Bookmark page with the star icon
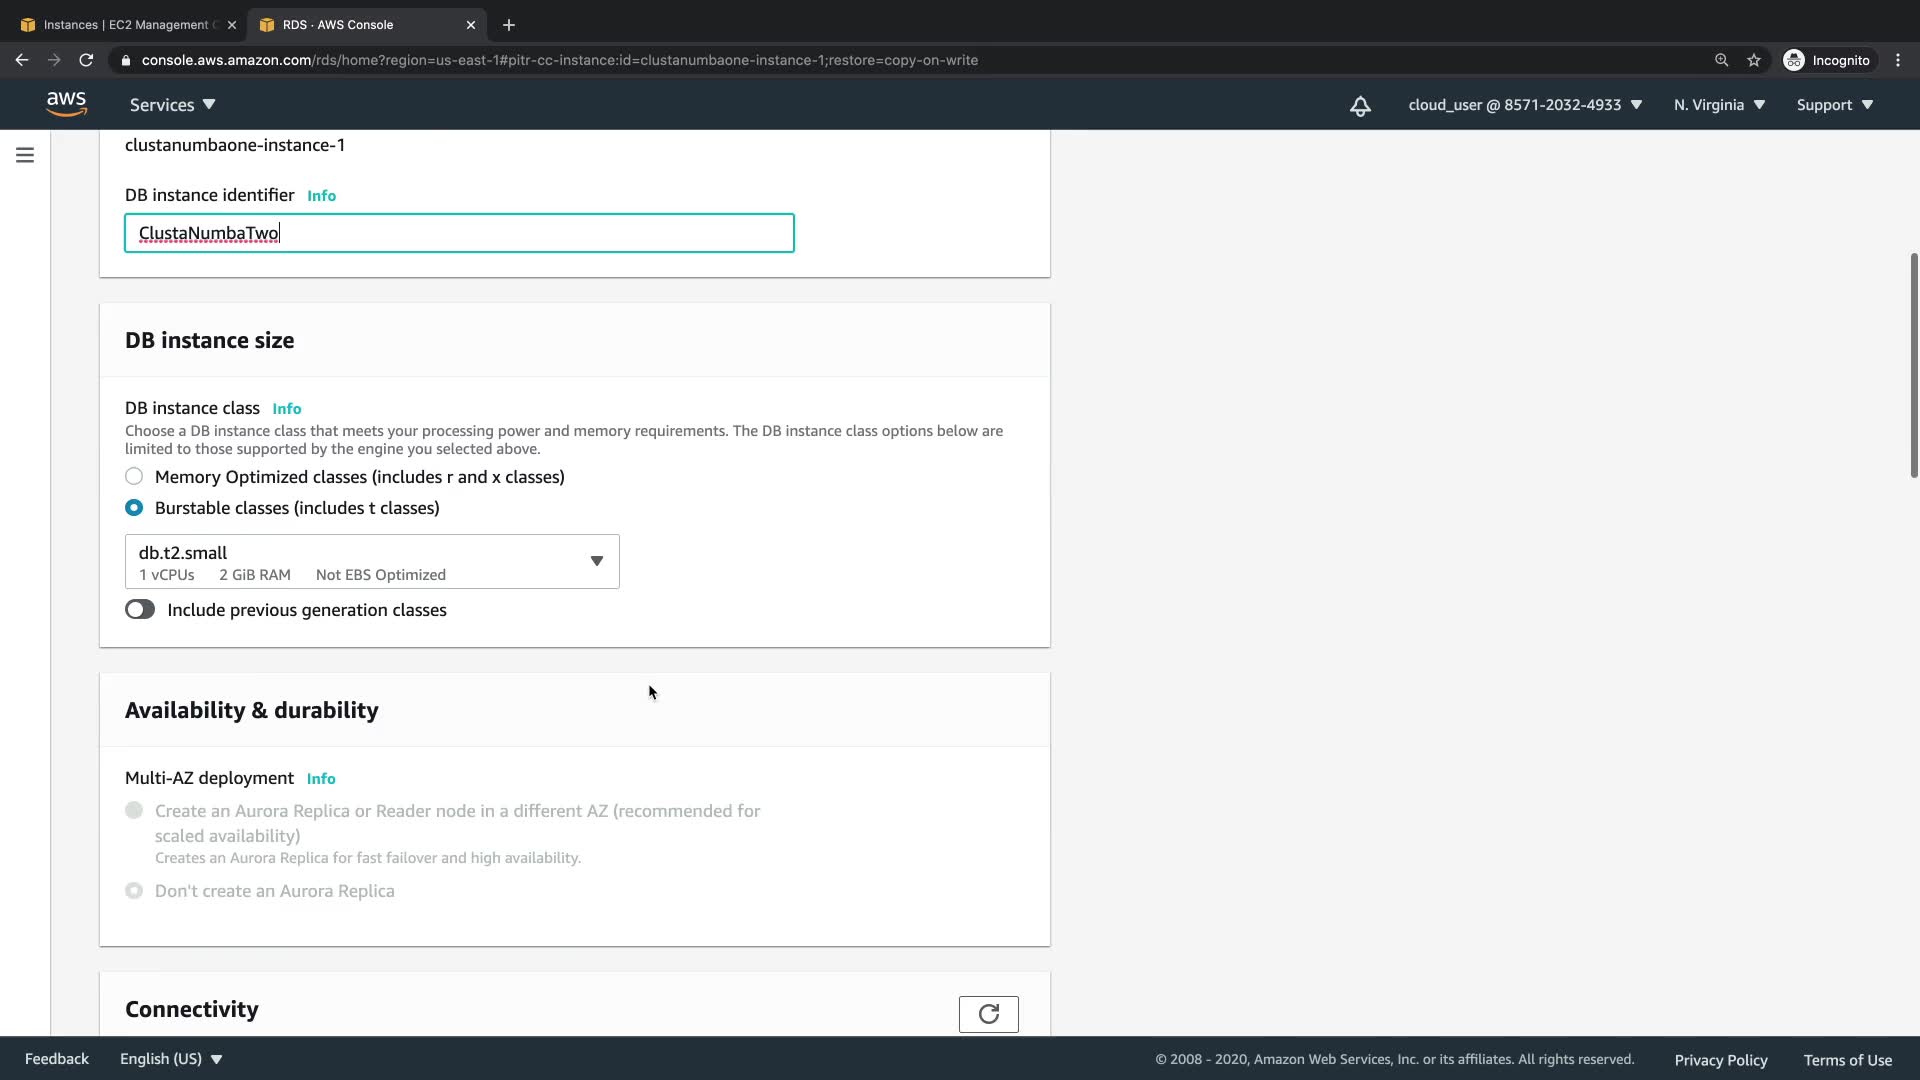The width and height of the screenshot is (1920, 1080). tap(1754, 60)
